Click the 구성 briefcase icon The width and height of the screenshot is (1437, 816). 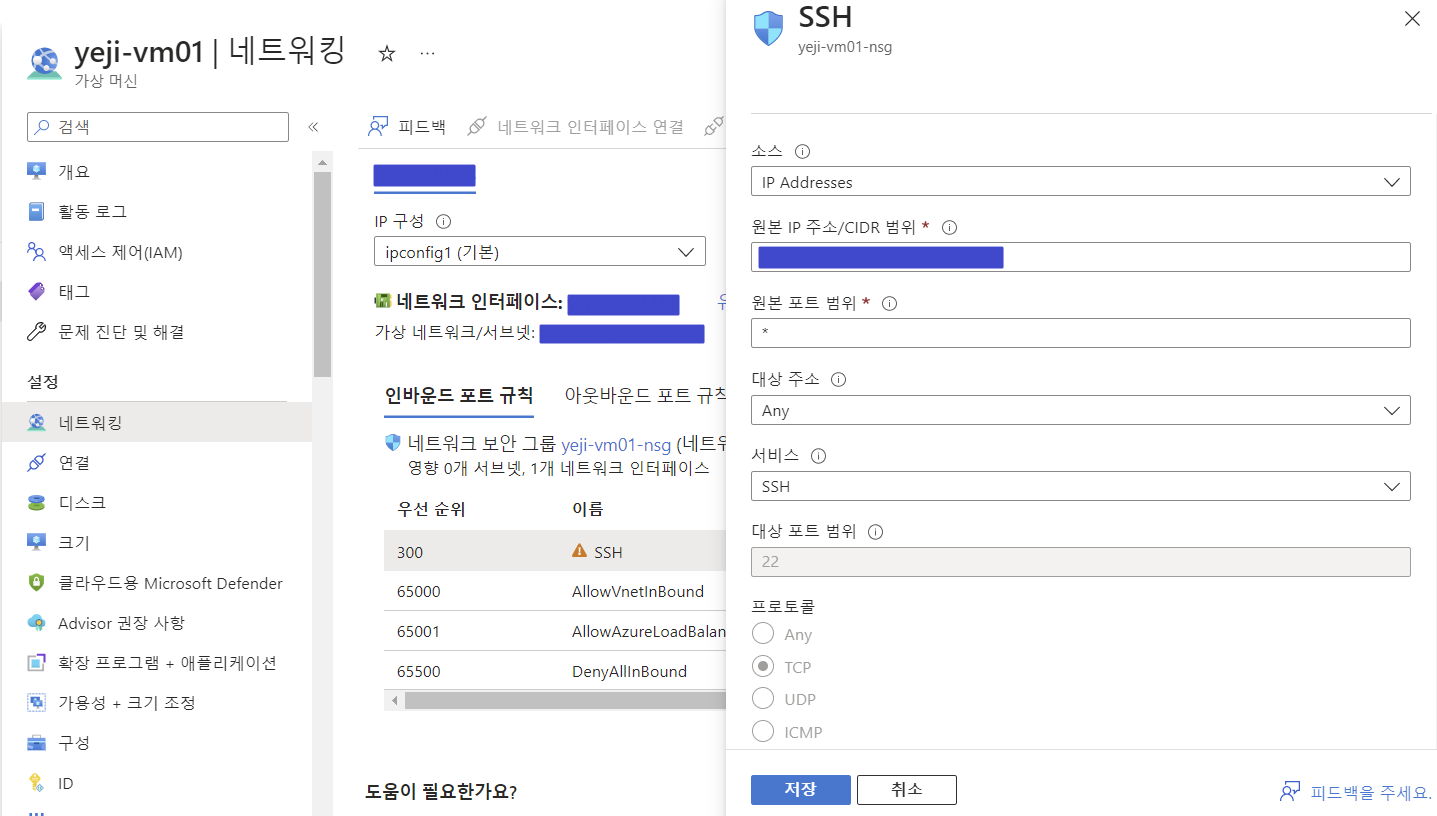(37, 743)
